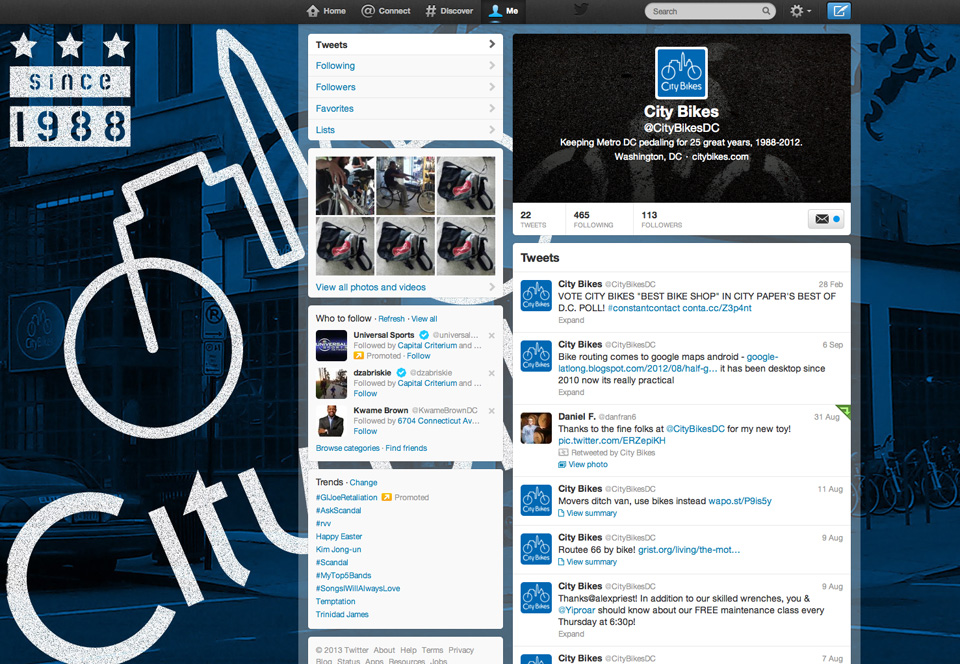Open the Happy Easter trend

(x=339, y=537)
